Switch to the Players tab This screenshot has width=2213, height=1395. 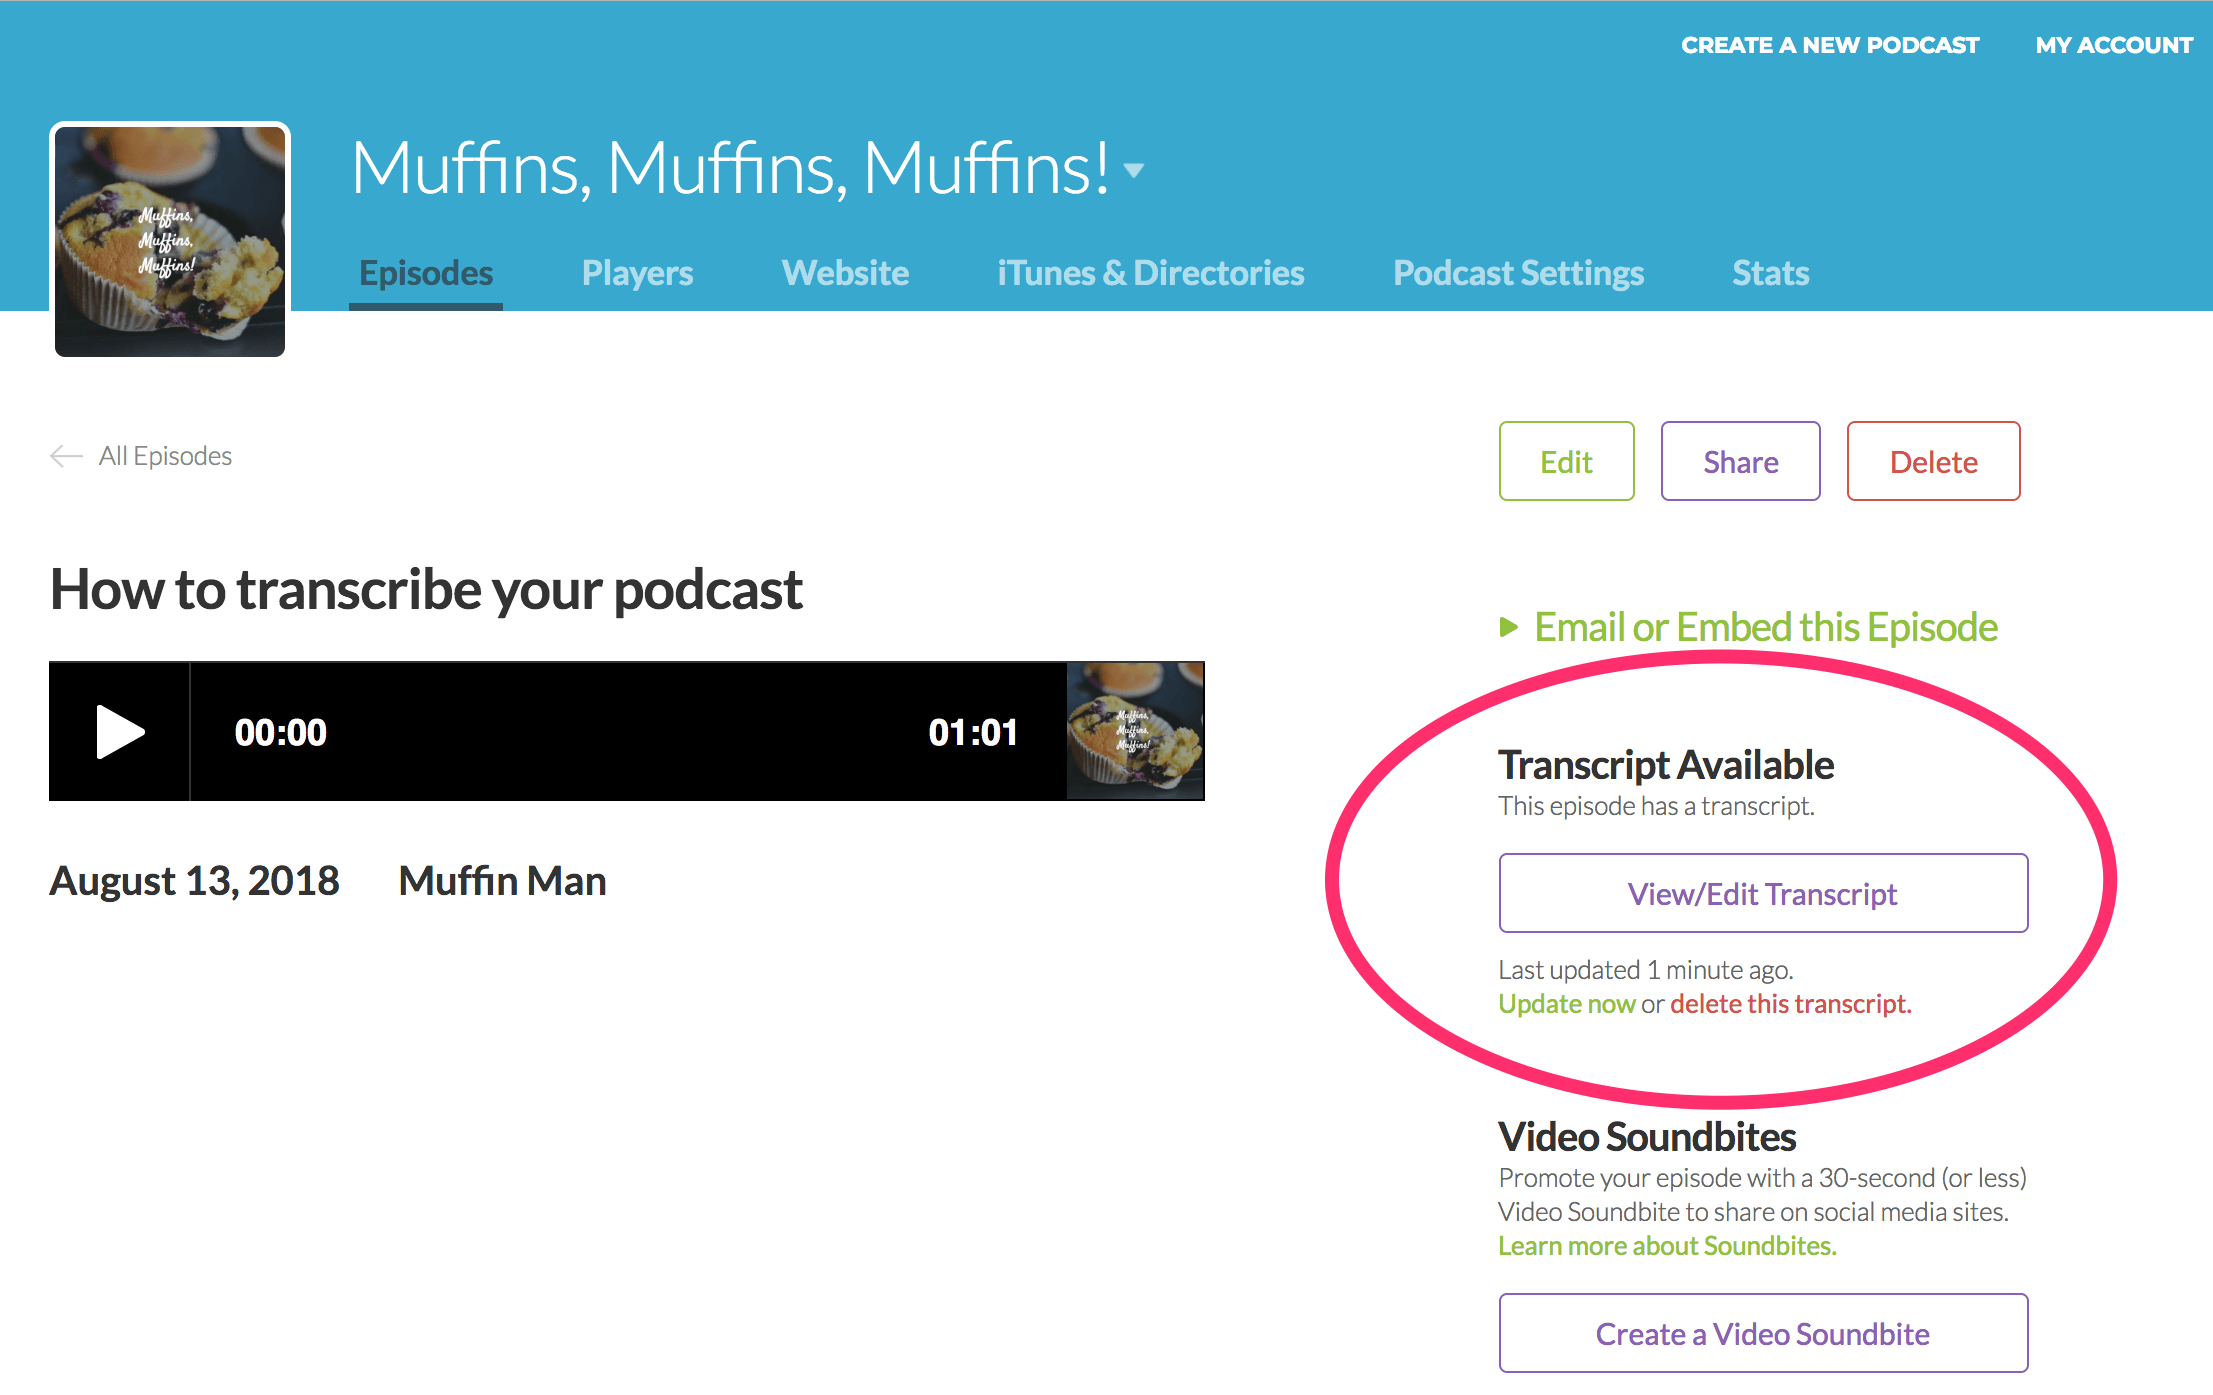637,273
